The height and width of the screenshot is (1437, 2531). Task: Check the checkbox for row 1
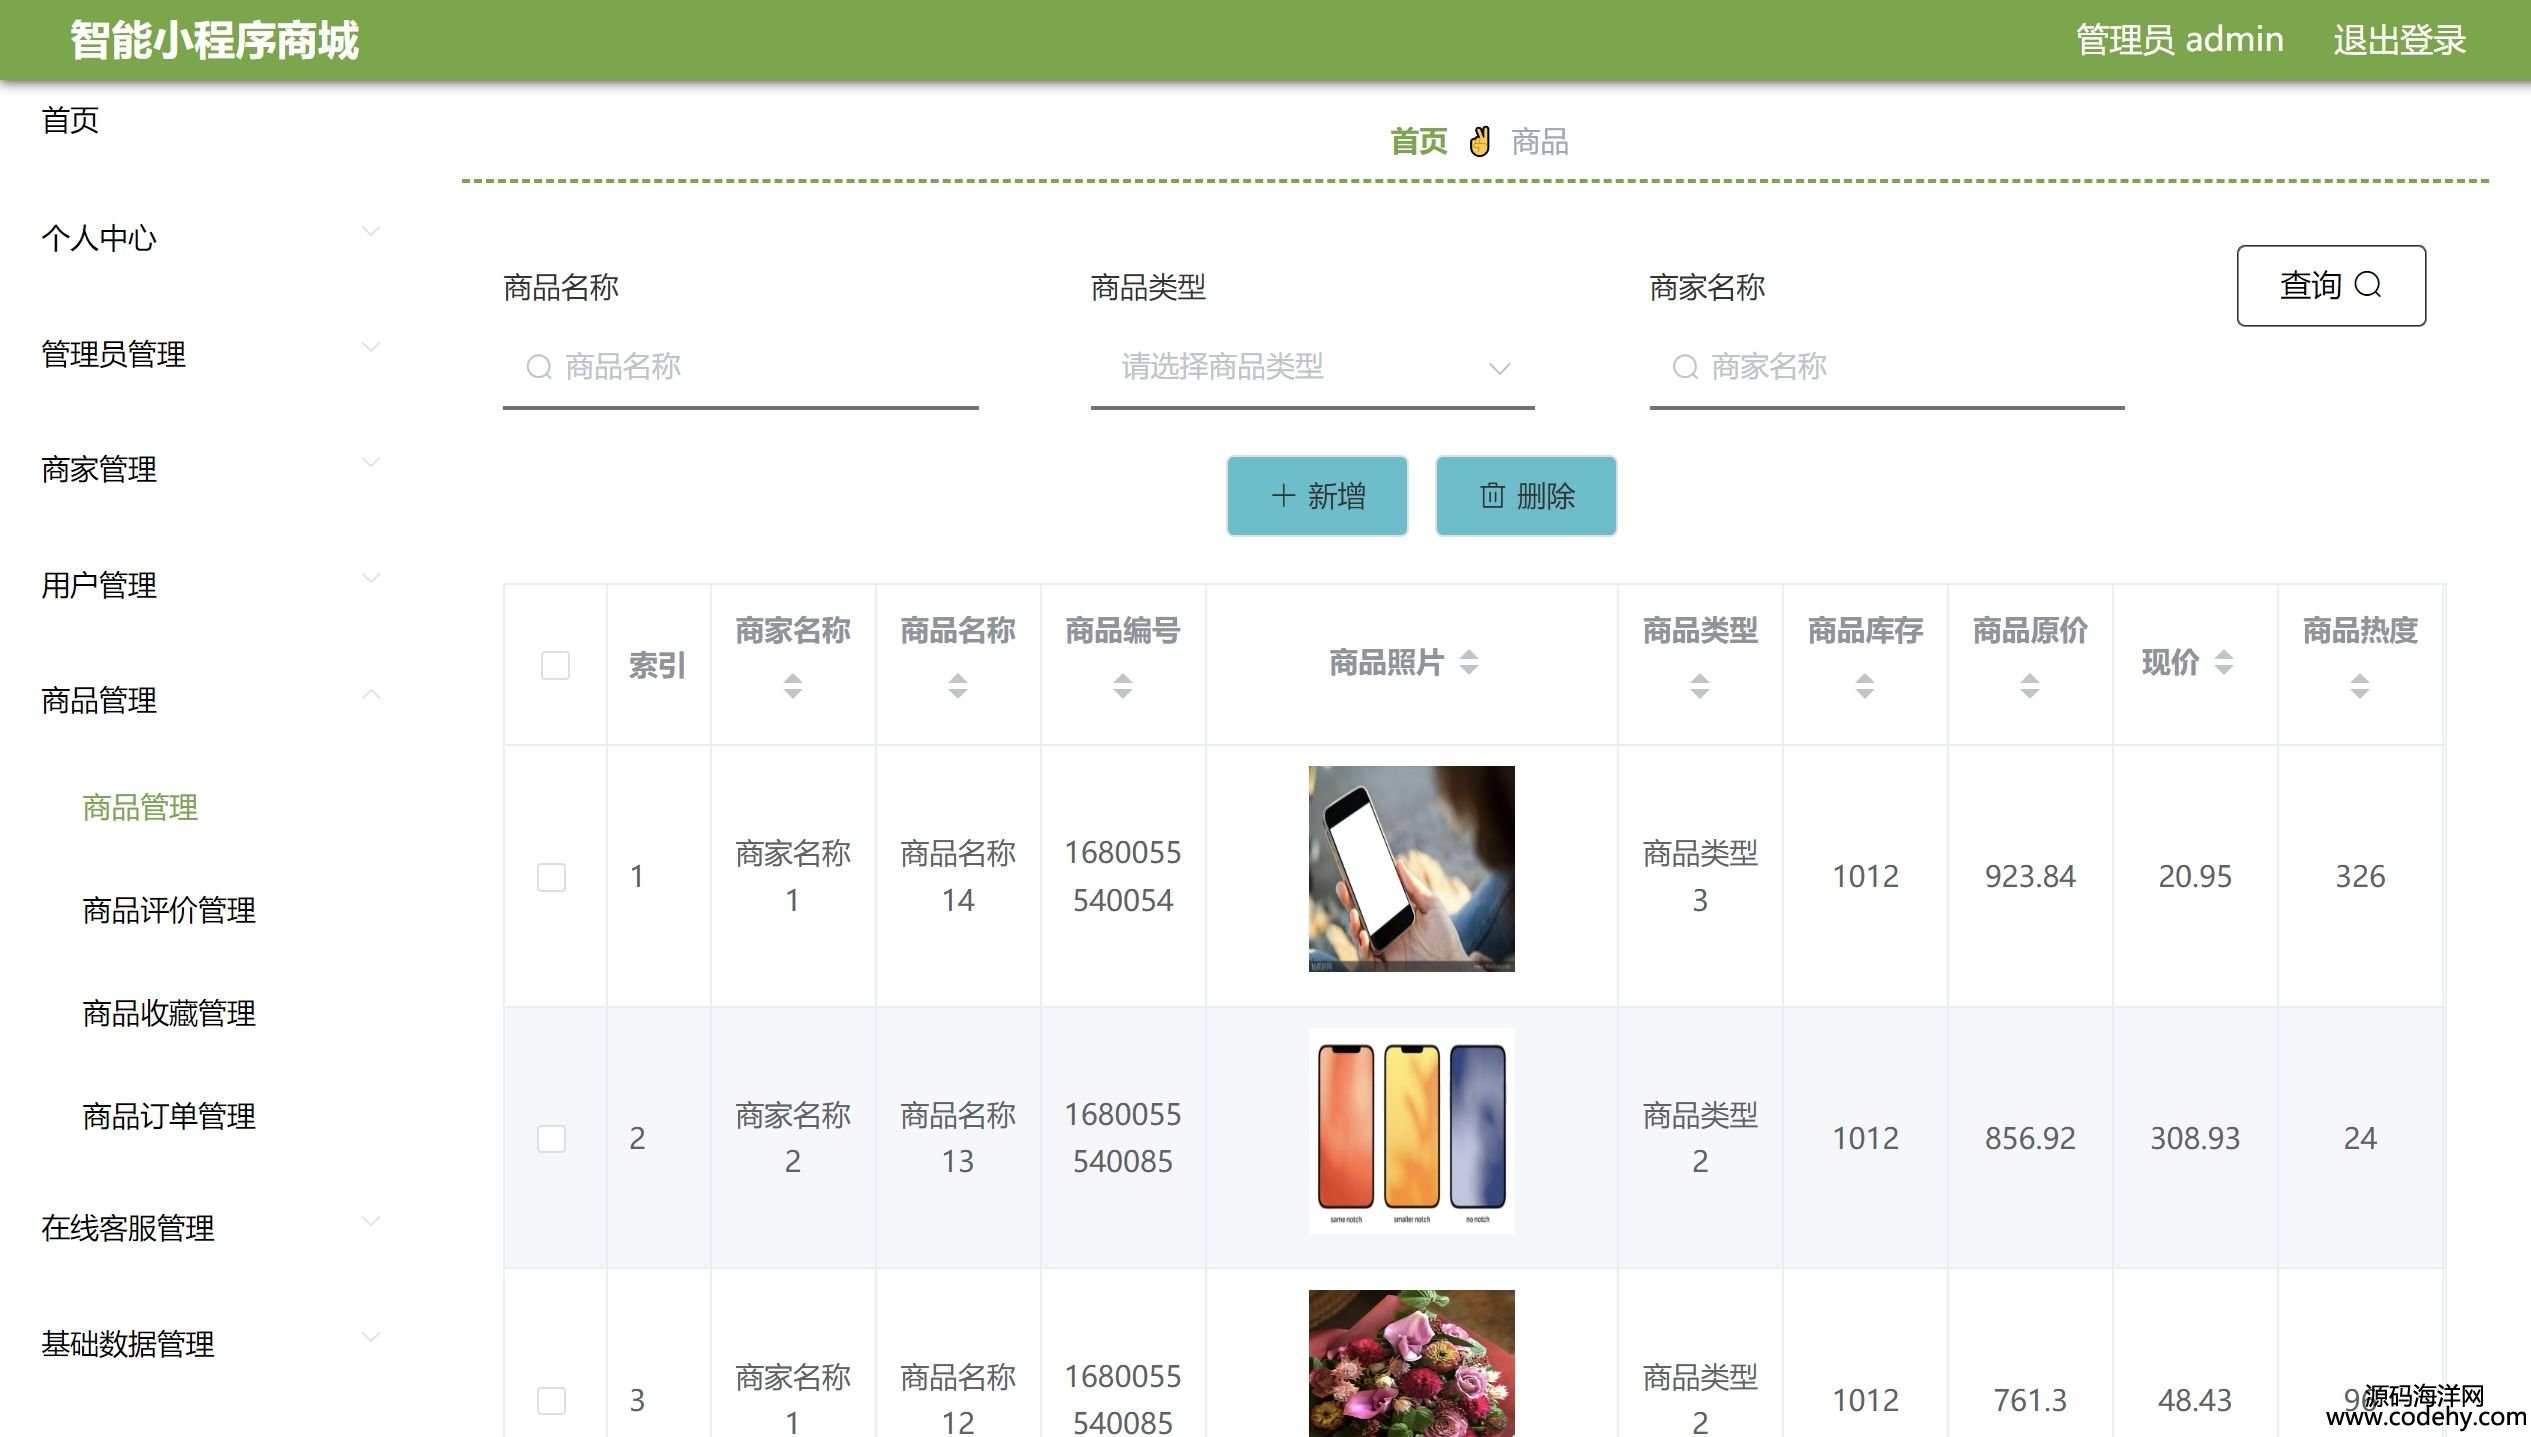tap(551, 877)
